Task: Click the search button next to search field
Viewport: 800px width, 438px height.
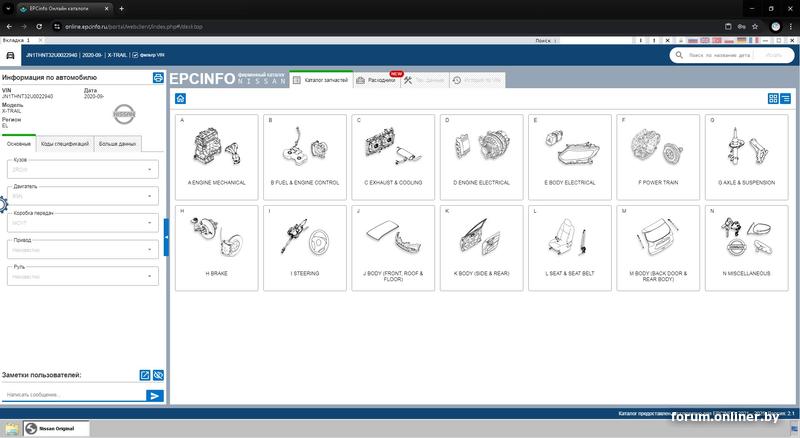Action: pyautogui.click(x=774, y=55)
